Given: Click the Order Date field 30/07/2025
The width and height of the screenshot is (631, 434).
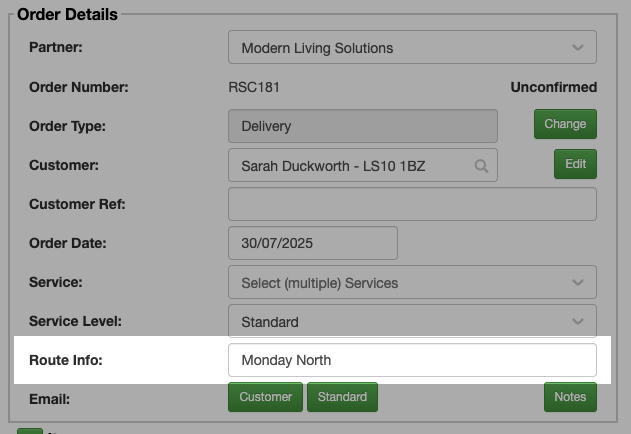Looking at the screenshot, I should point(313,243).
